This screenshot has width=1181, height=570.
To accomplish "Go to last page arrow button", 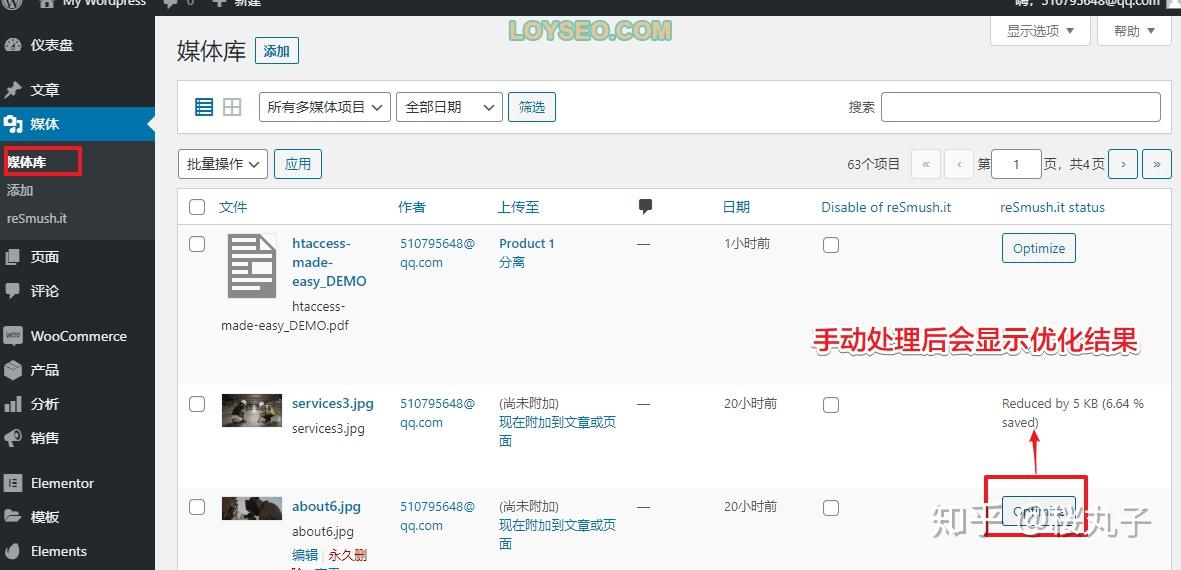I will (1157, 163).
